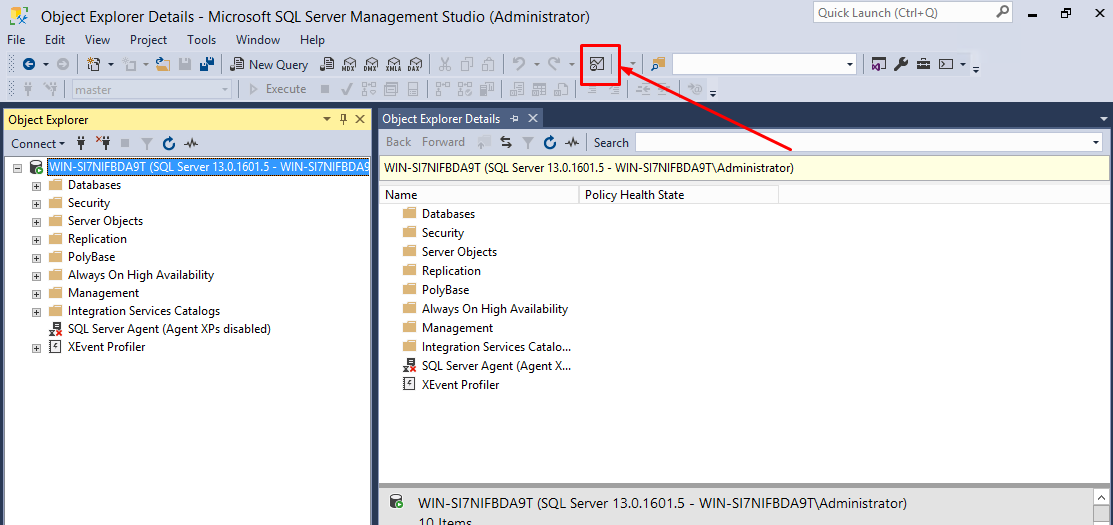Open the Project menu
This screenshot has width=1113, height=525.
point(148,40)
